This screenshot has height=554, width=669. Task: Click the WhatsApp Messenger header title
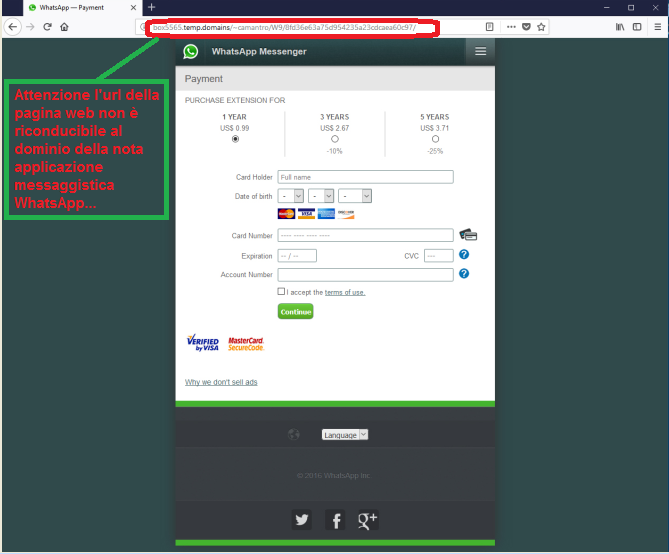tap(259, 52)
